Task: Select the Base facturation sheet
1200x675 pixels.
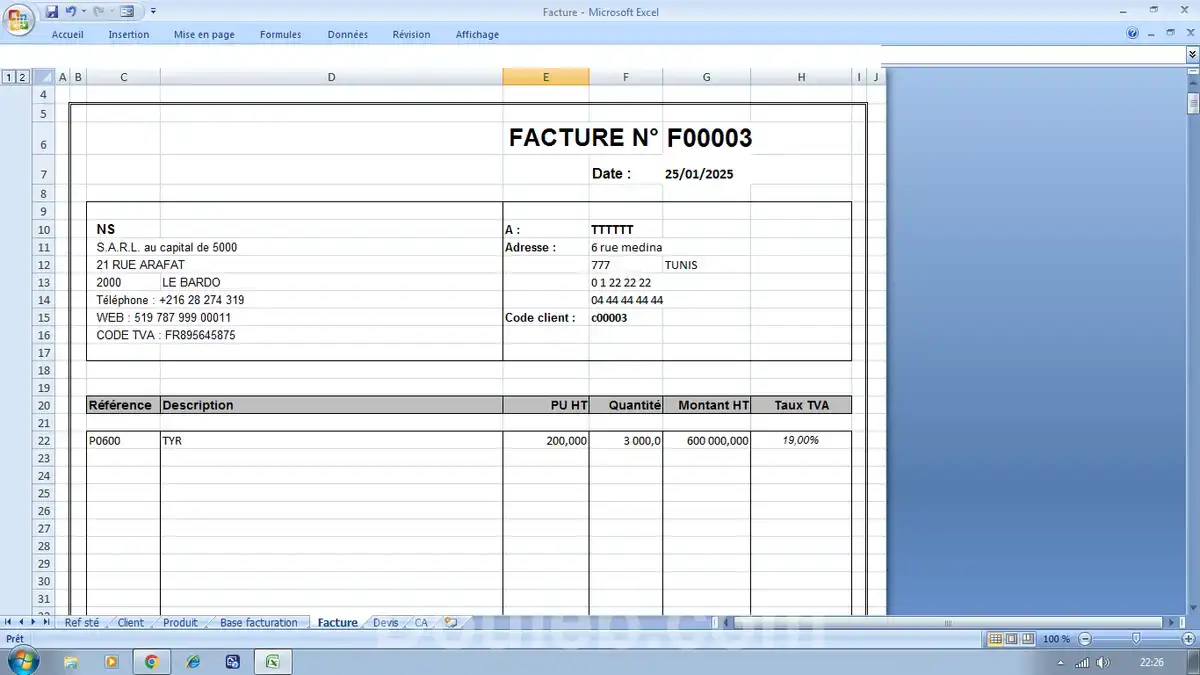Action: coord(257,621)
